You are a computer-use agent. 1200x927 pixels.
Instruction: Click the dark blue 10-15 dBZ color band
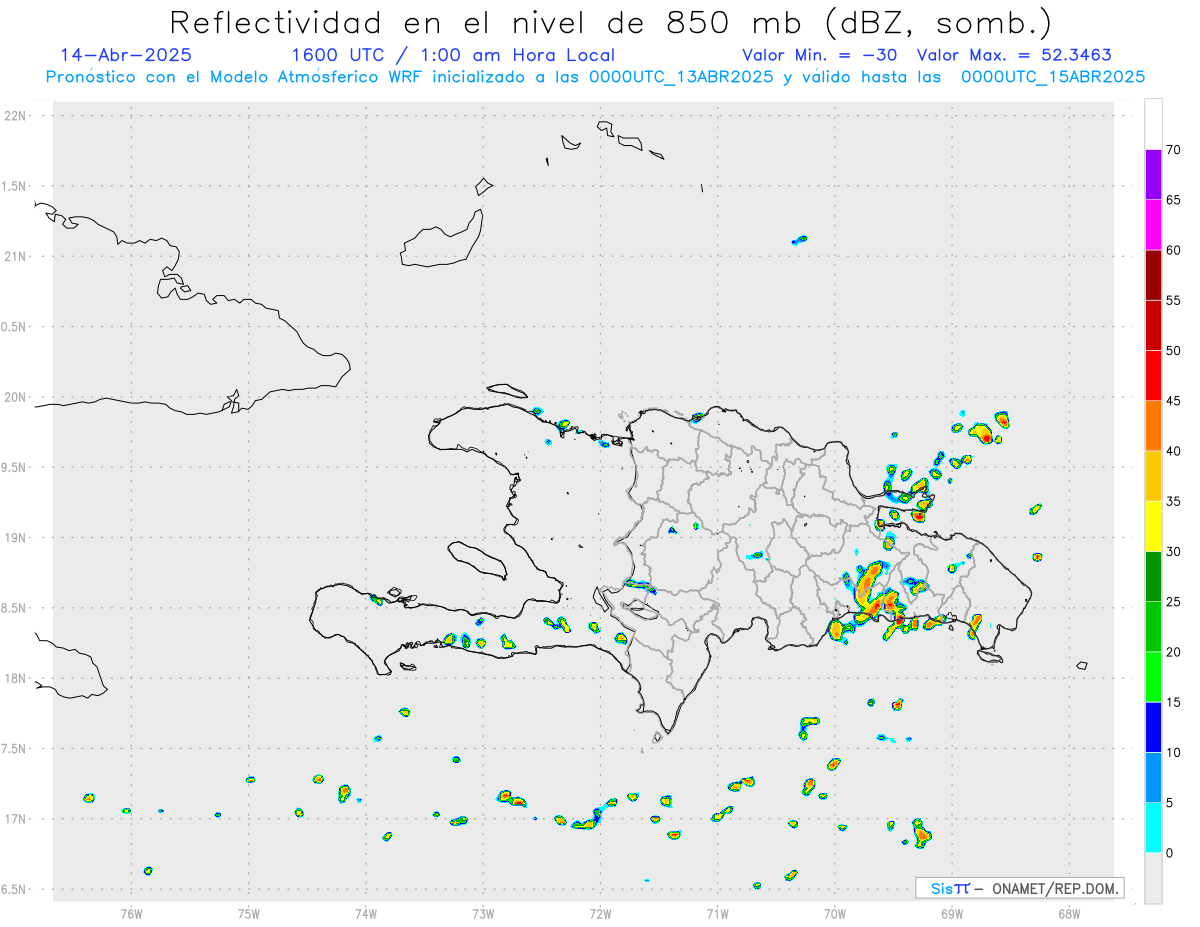point(1153,727)
